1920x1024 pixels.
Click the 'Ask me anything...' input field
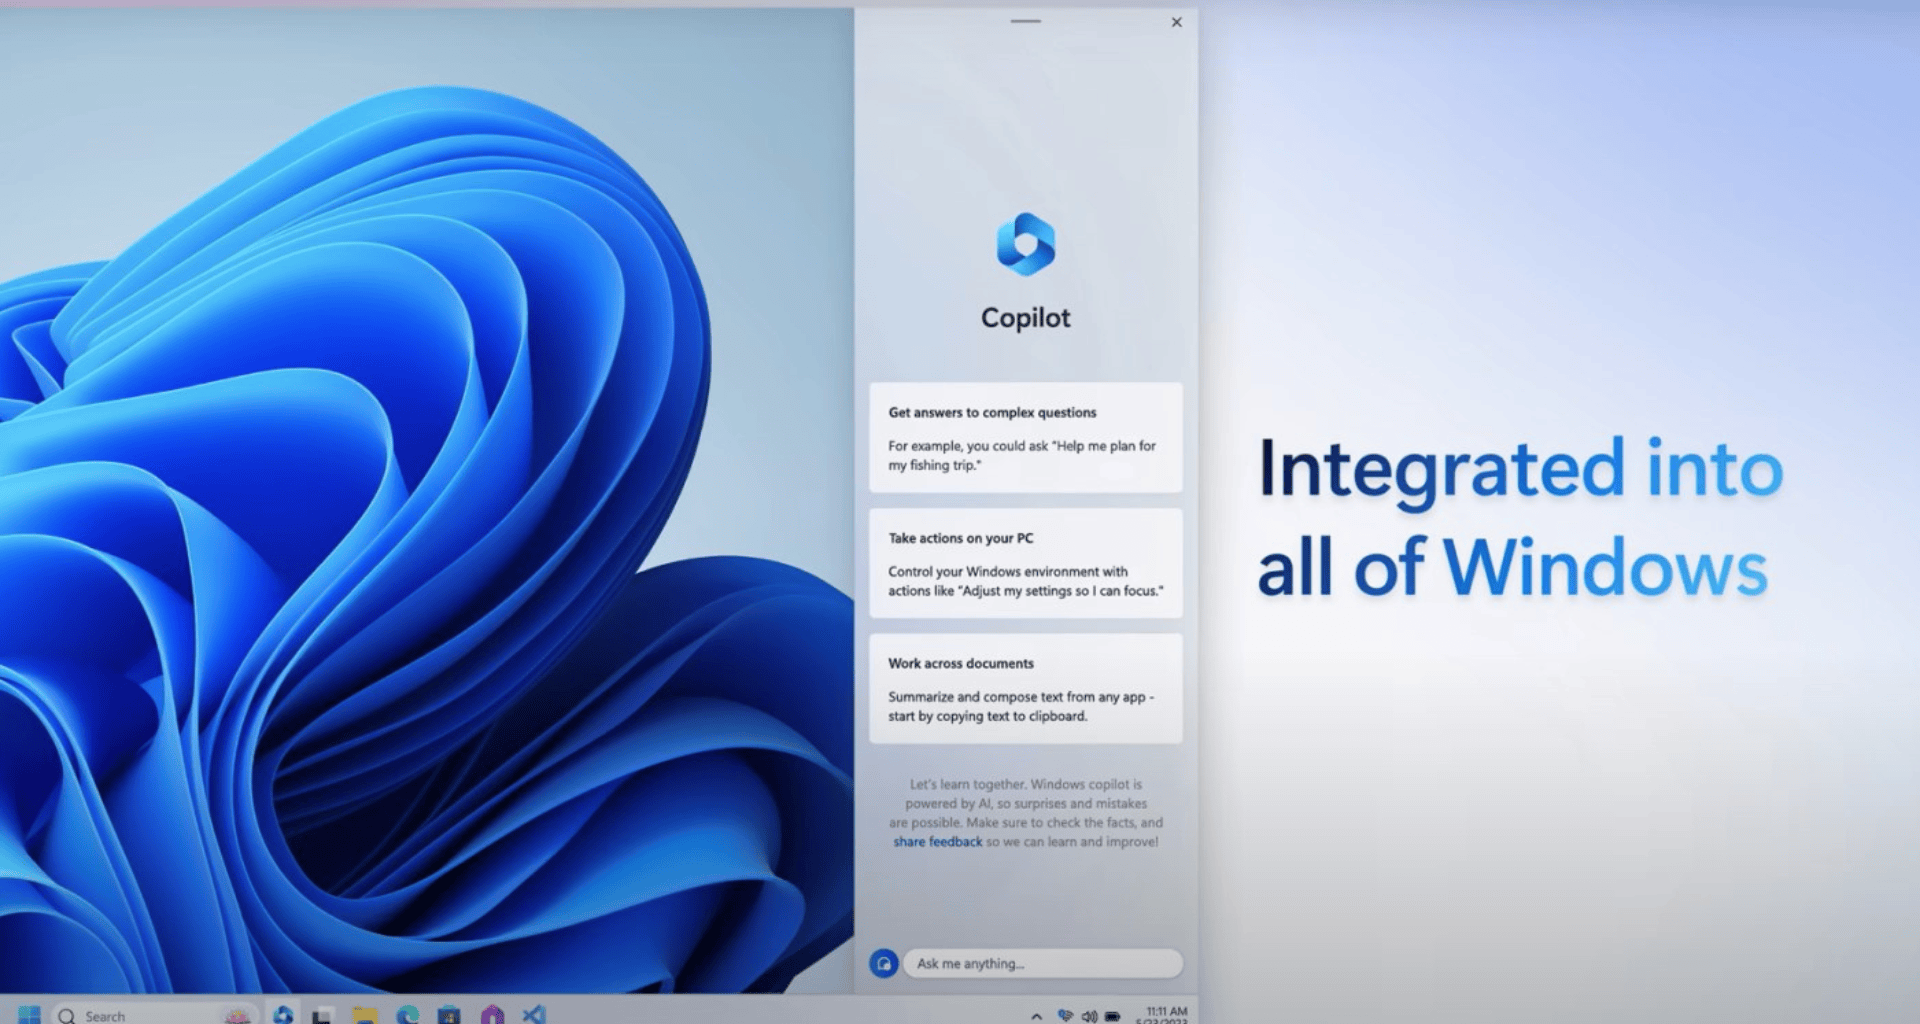1043,963
